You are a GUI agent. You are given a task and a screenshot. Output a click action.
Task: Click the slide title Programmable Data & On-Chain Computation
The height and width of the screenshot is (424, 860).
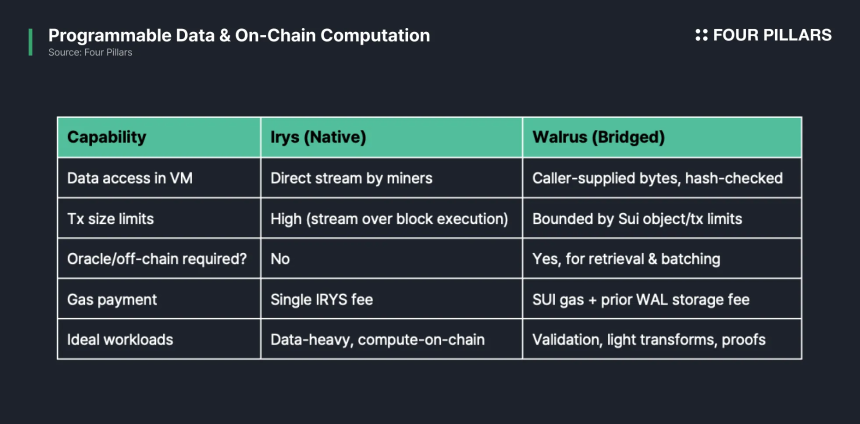click(x=239, y=36)
